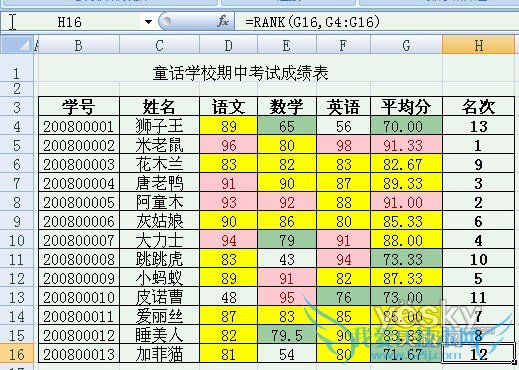
Task: Click average score 91.00
Action: click(406, 202)
